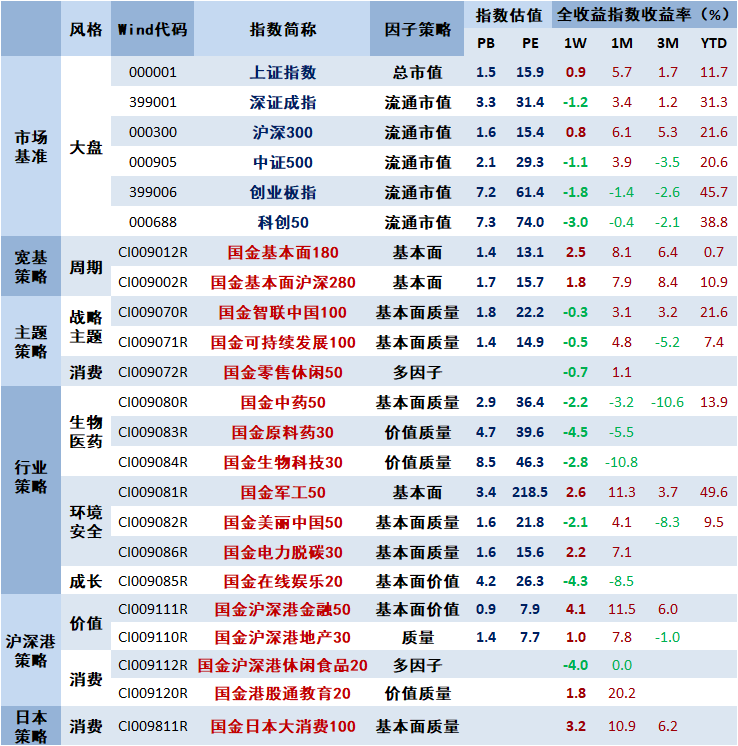Click the 行业策略 category cell

point(31,477)
